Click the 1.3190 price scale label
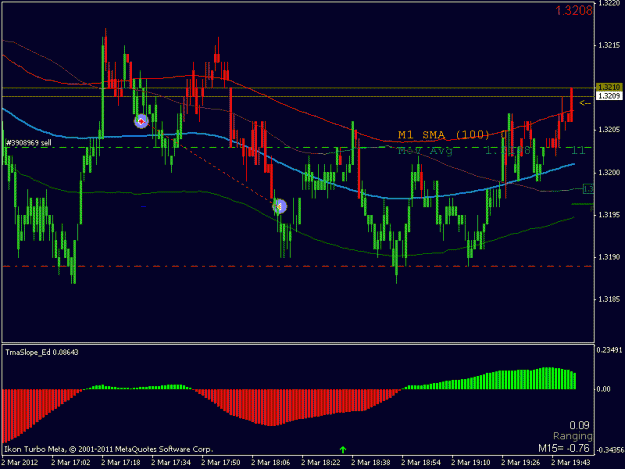Screen dimensions: 625x469 609,257
